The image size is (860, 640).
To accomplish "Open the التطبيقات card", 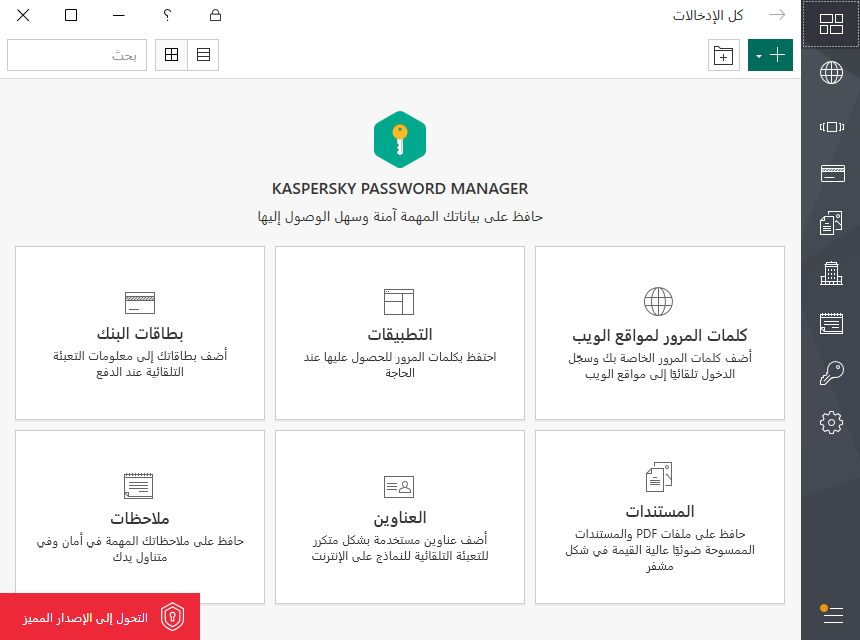I will pyautogui.click(x=400, y=333).
